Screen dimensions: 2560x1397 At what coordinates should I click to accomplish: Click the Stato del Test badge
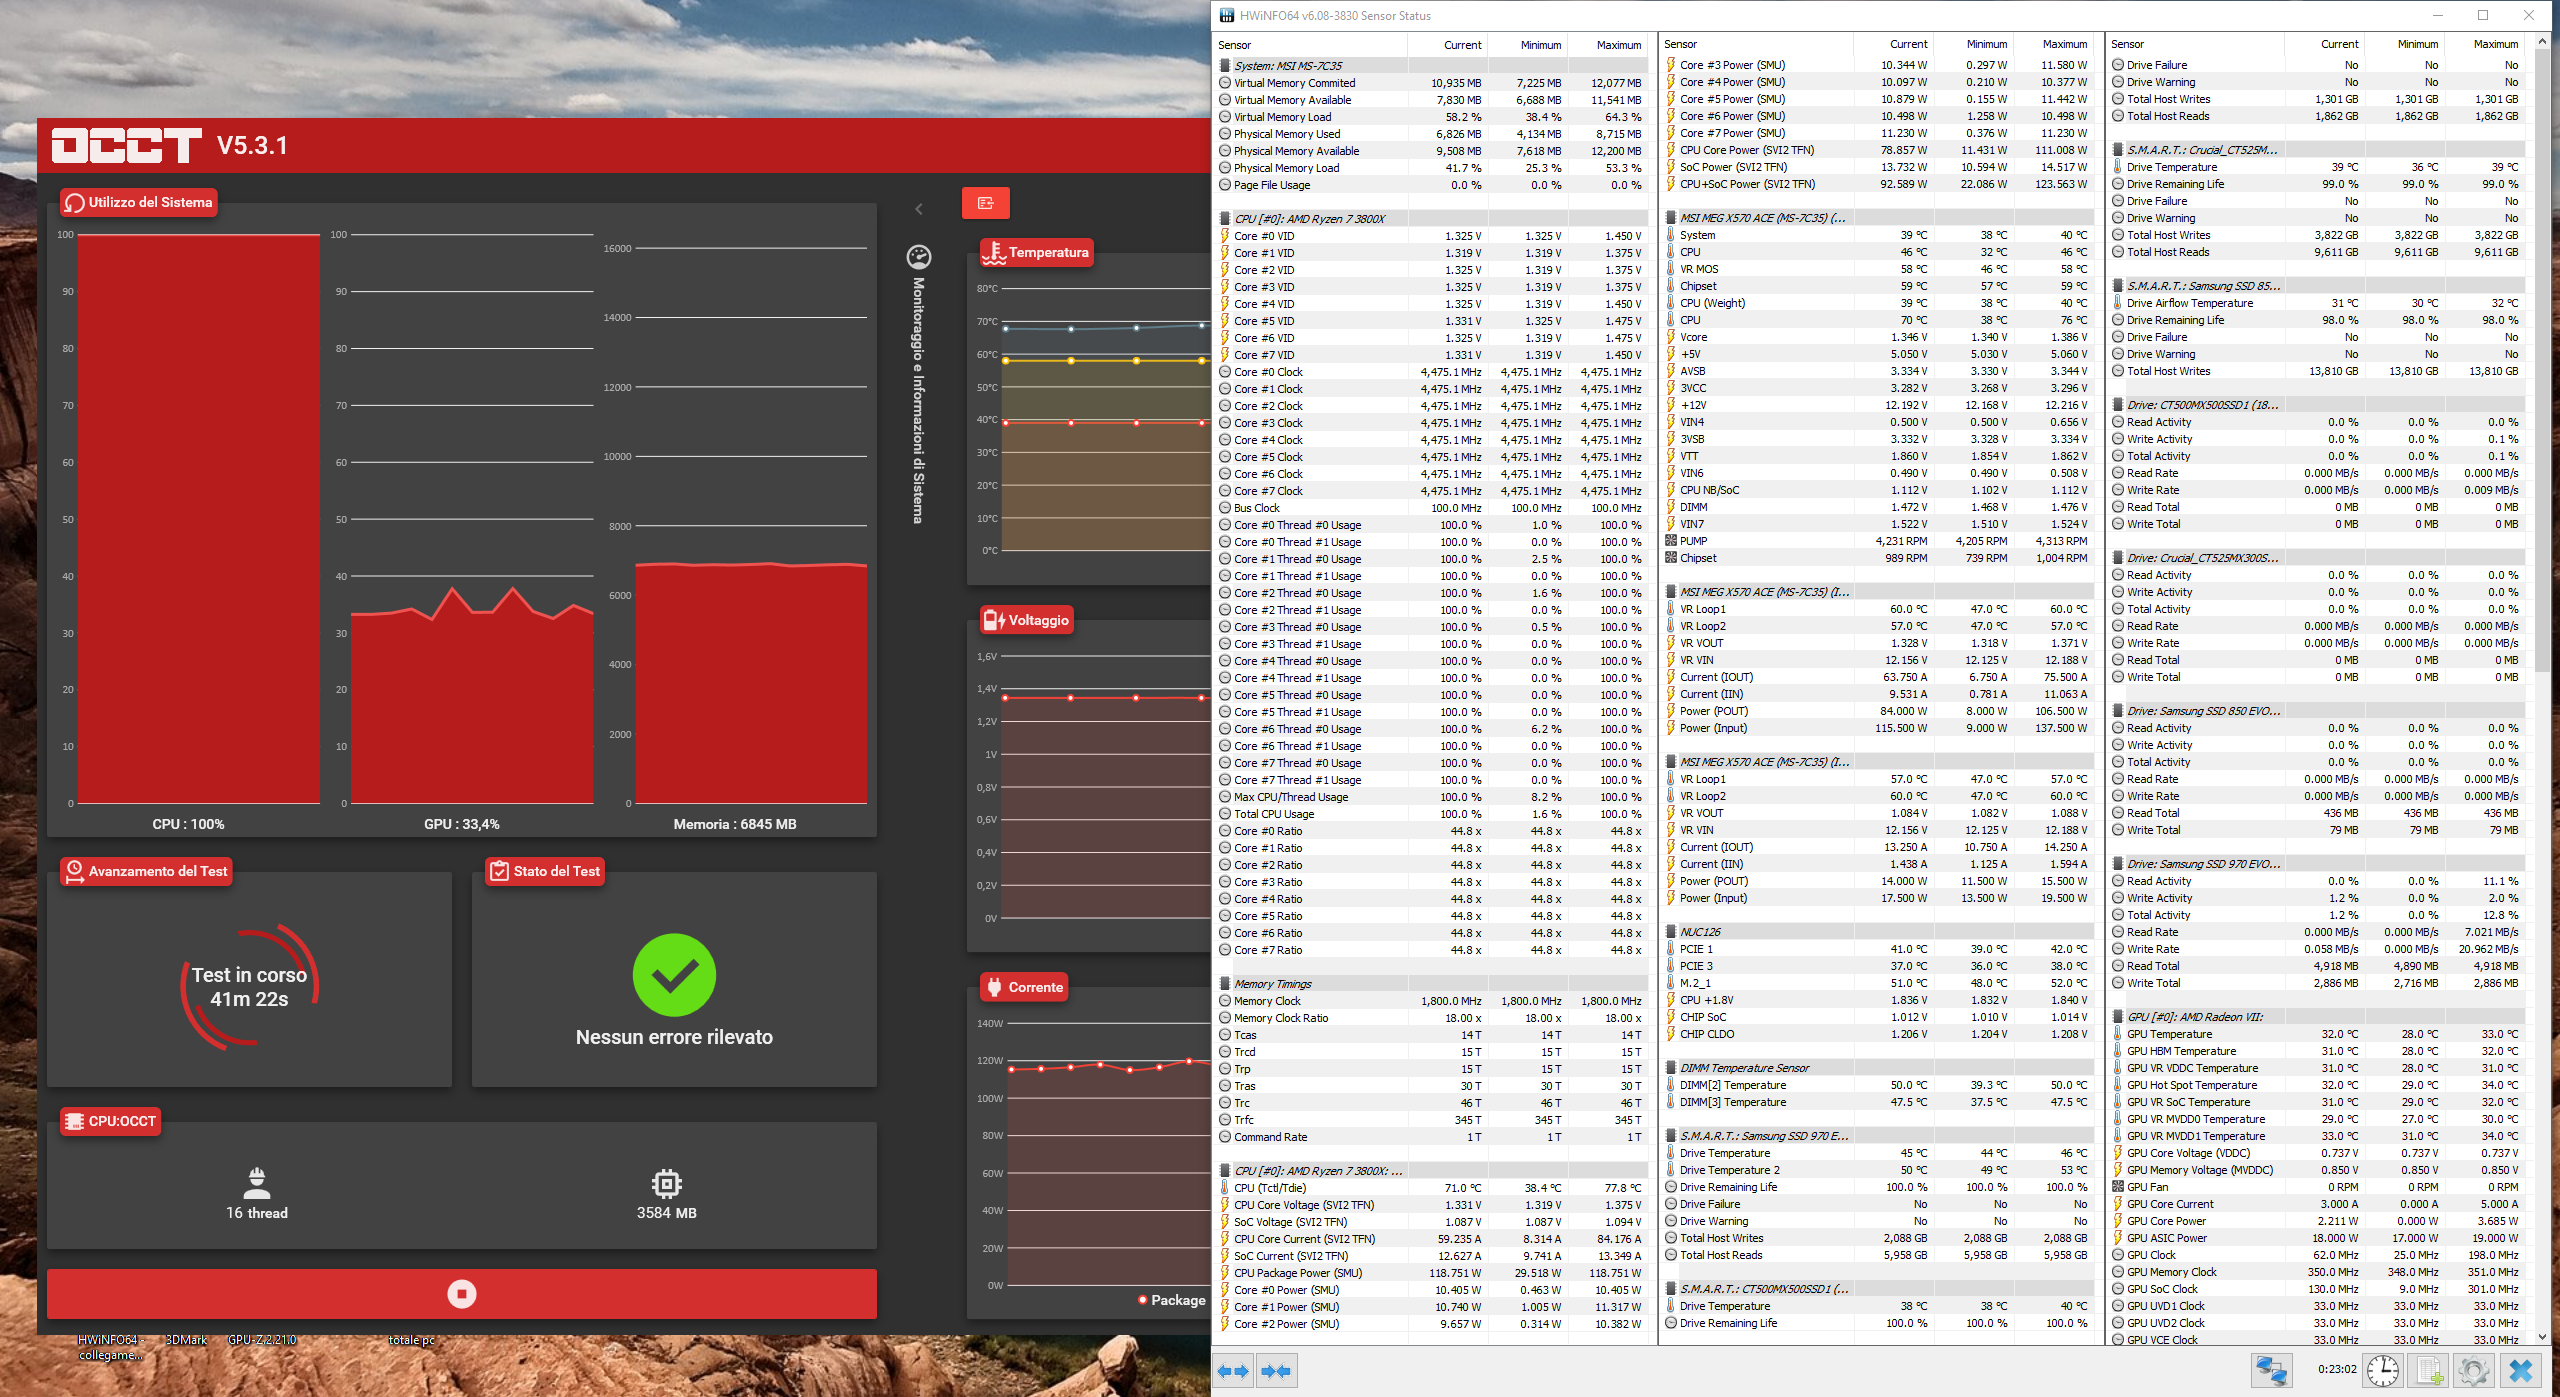tap(545, 871)
